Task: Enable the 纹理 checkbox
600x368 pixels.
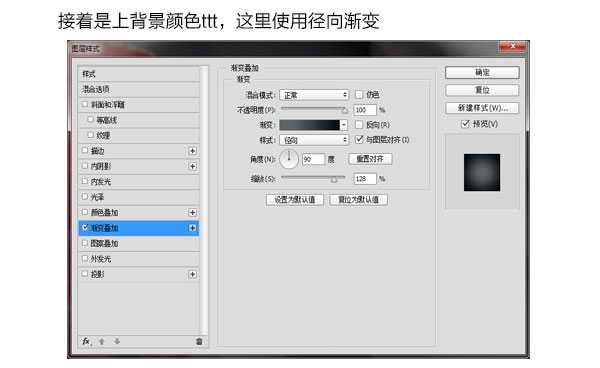Action: pos(90,135)
